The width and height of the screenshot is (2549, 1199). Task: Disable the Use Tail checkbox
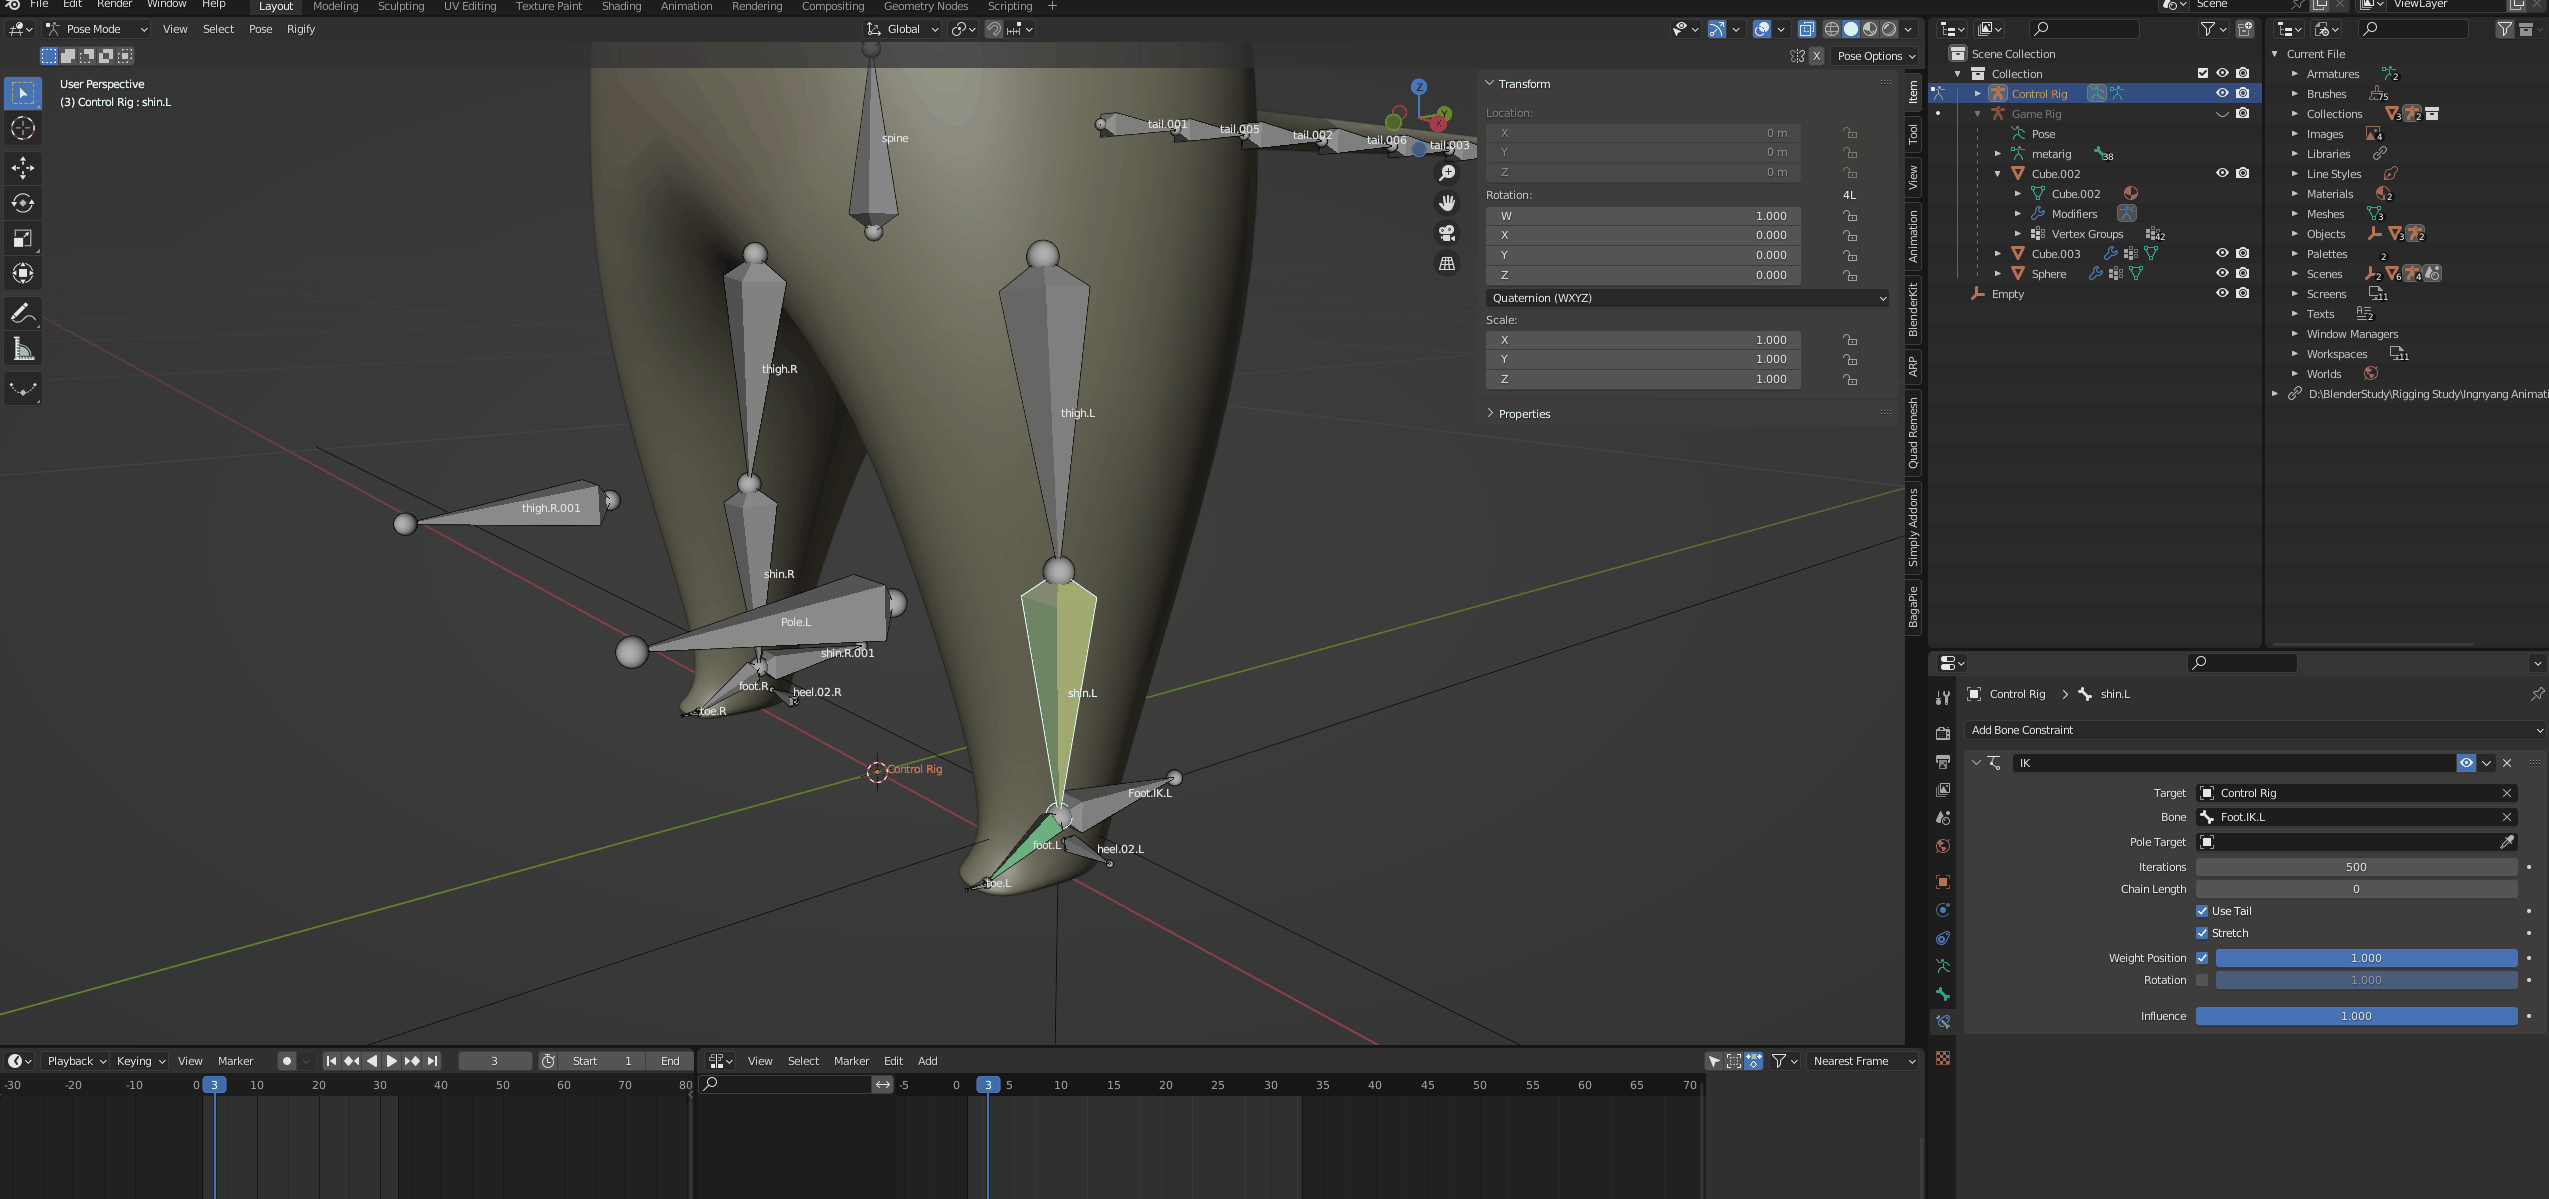(x=2201, y=911)
